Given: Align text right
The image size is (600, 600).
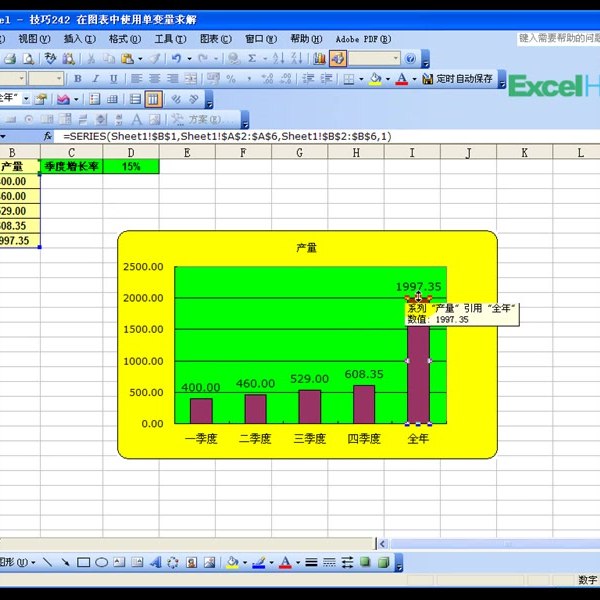Looking at the screenshot, I should coord(172,79).
